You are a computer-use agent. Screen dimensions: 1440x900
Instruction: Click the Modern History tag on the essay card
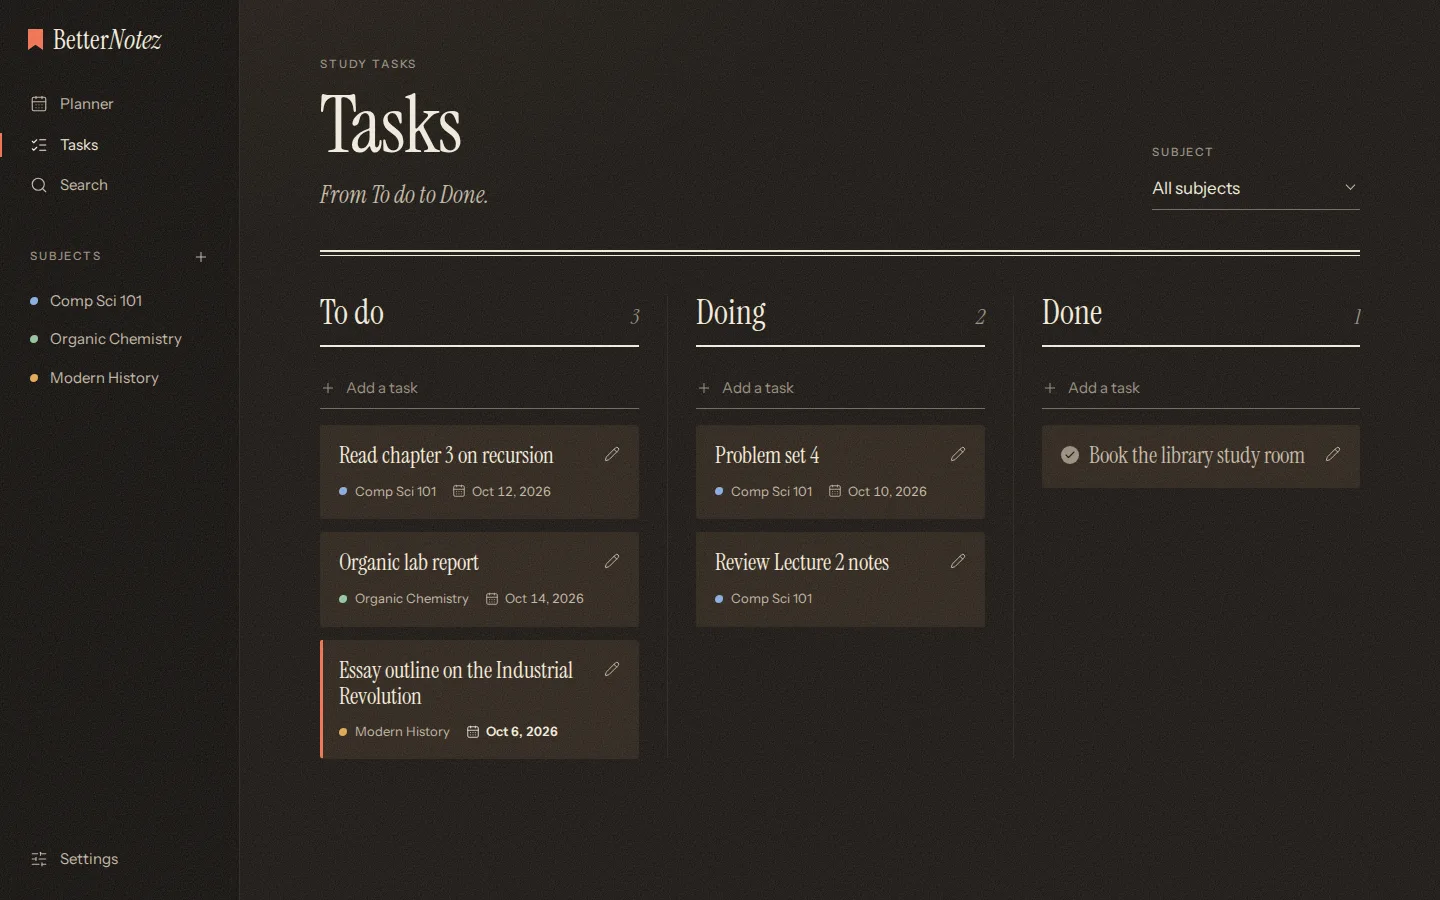coord(395,732)
